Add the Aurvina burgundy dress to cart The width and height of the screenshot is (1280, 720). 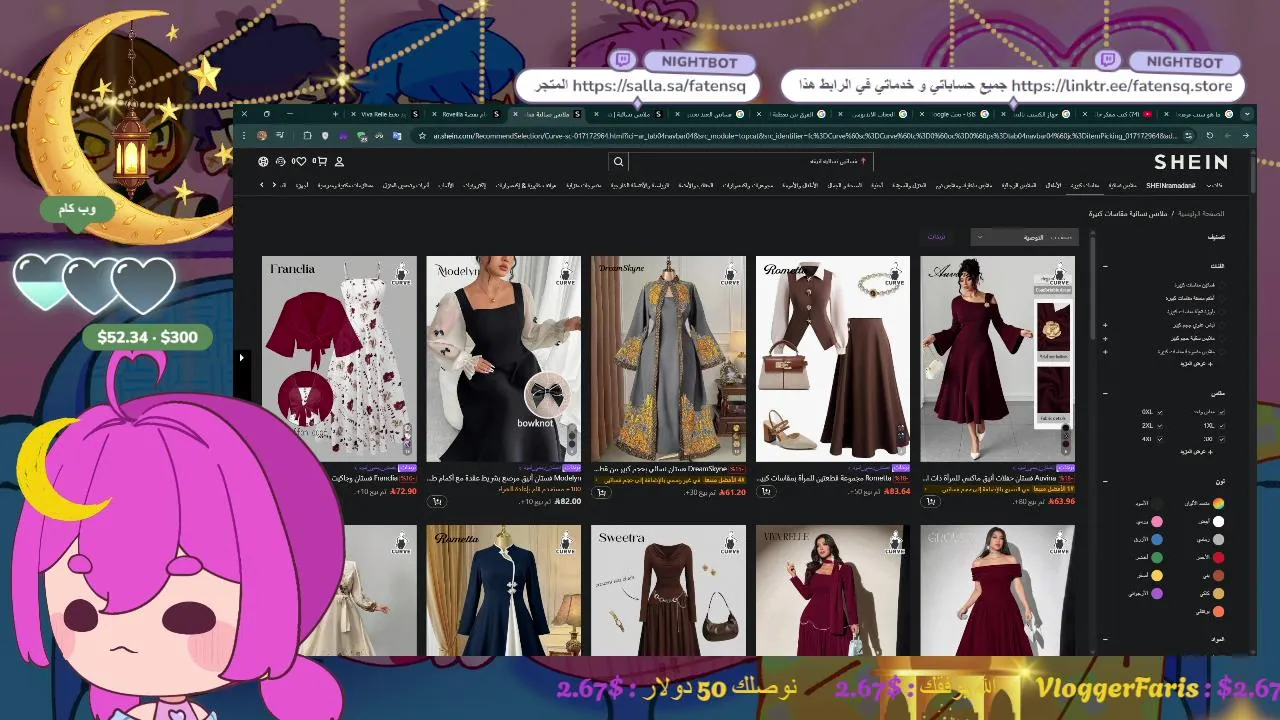[930, 501]
